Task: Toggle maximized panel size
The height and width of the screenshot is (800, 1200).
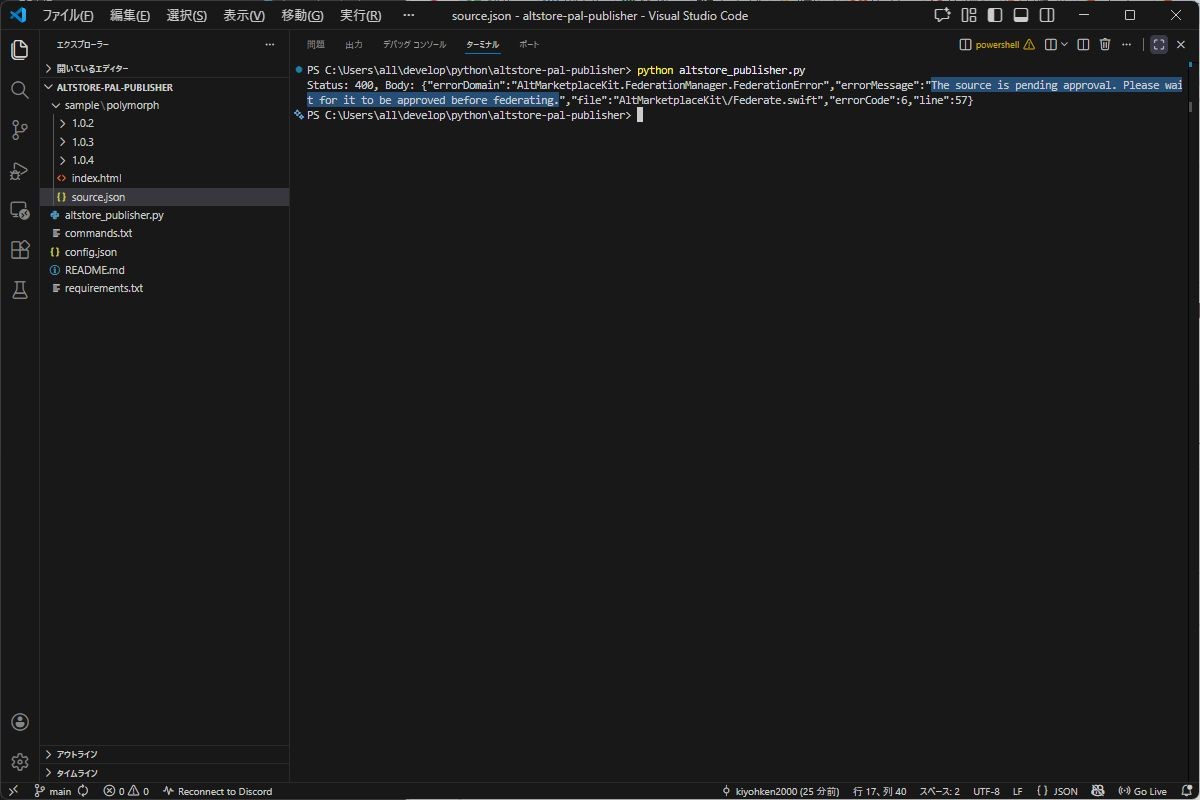Action: [1159, 45]
